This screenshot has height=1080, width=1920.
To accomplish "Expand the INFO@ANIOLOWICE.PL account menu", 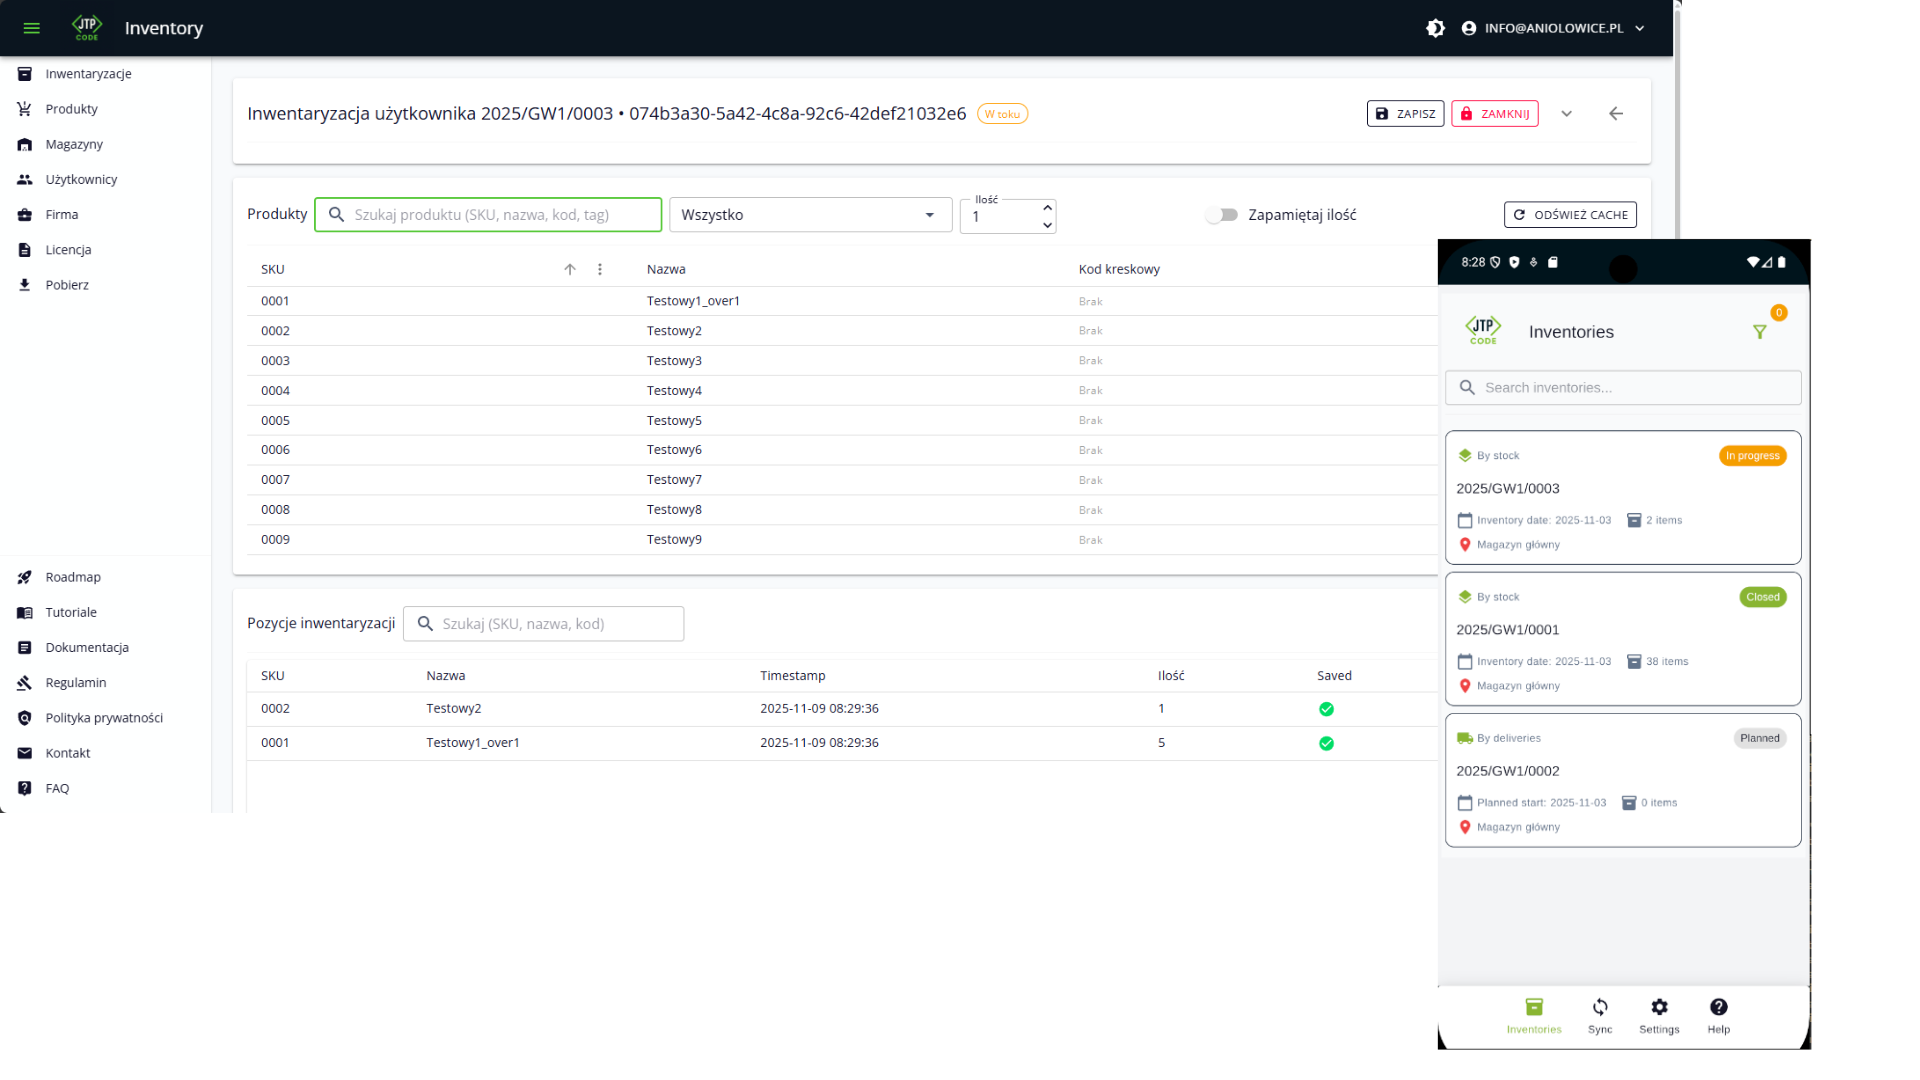I will tap(1553, 28).
